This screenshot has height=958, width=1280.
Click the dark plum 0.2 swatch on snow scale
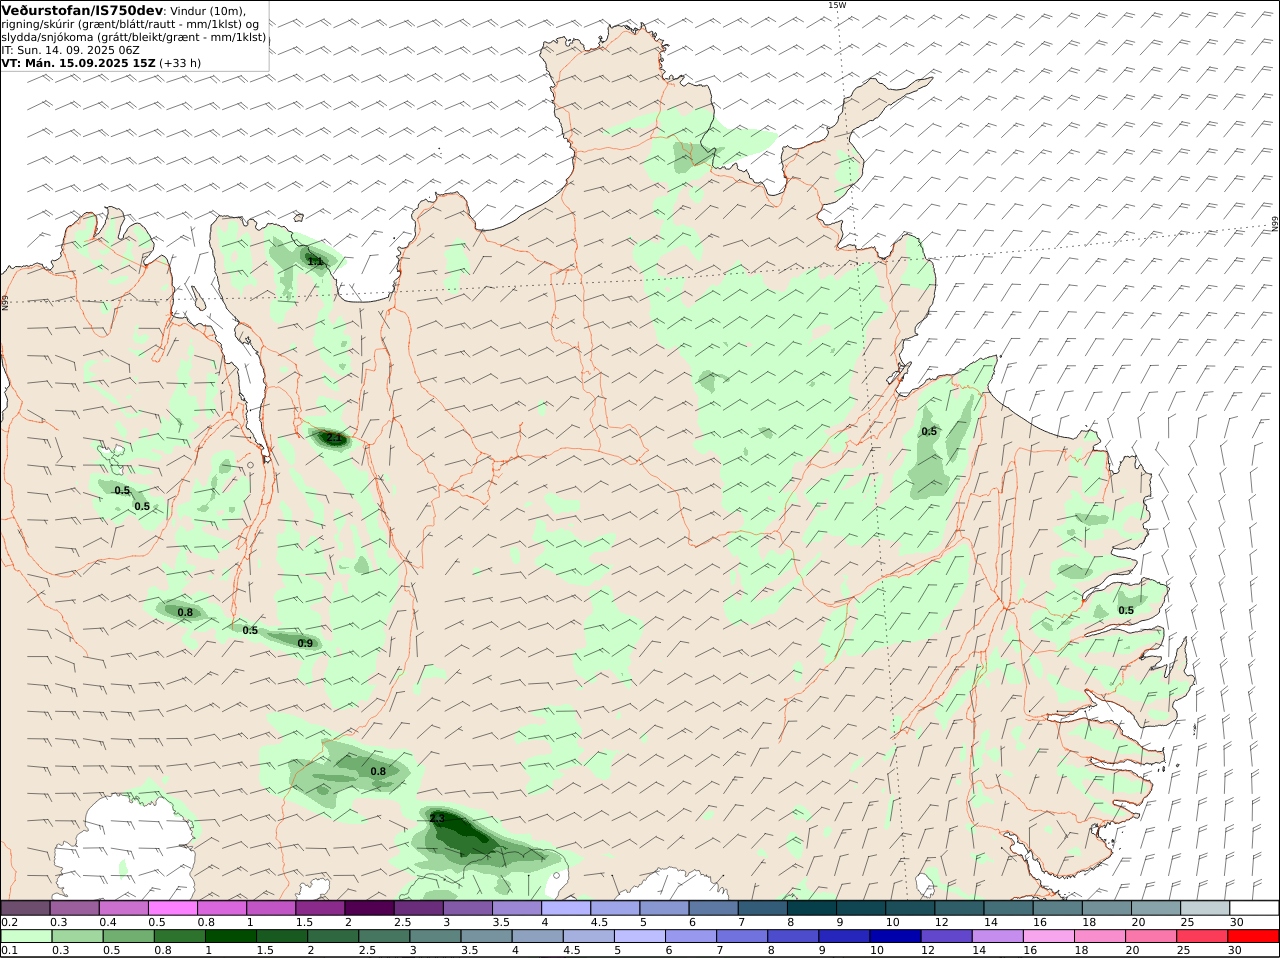[26, 908]
